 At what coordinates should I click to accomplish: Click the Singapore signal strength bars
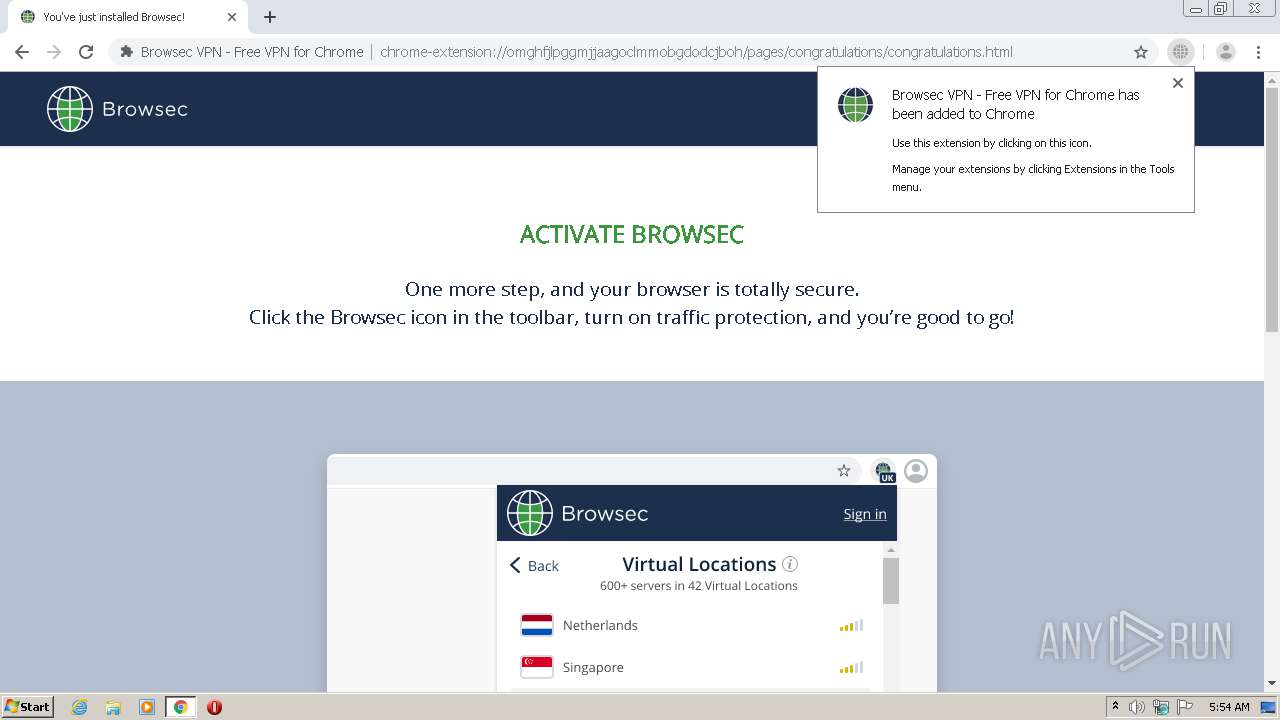(x=851, y=668)
